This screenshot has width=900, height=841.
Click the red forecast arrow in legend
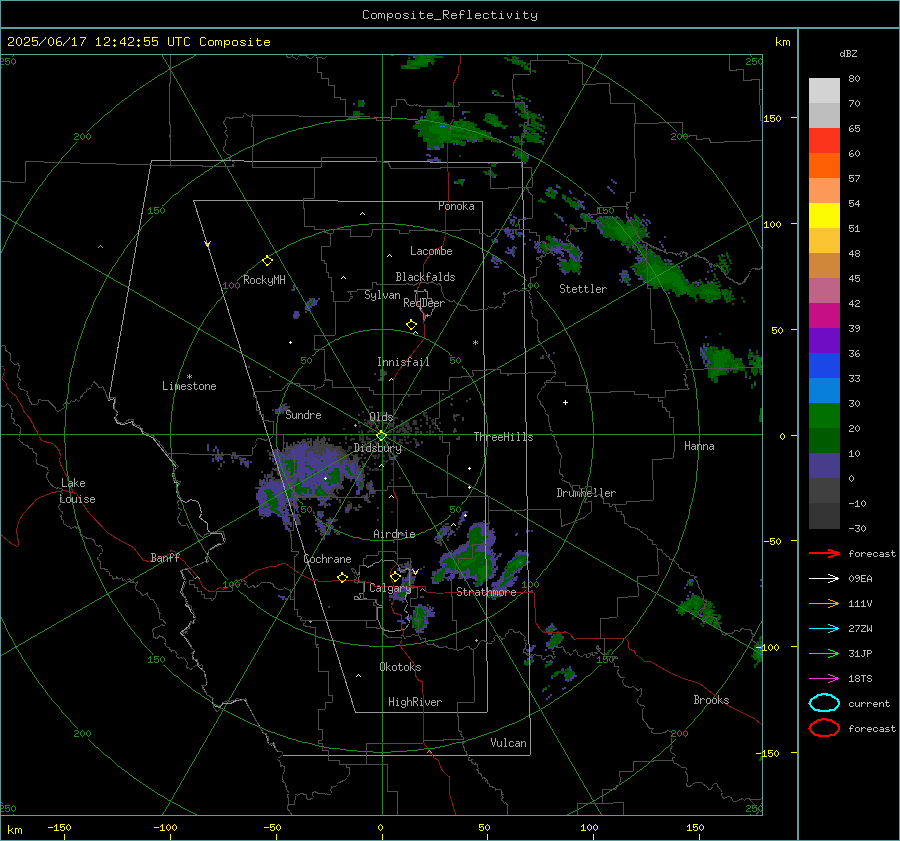[824, 553]
